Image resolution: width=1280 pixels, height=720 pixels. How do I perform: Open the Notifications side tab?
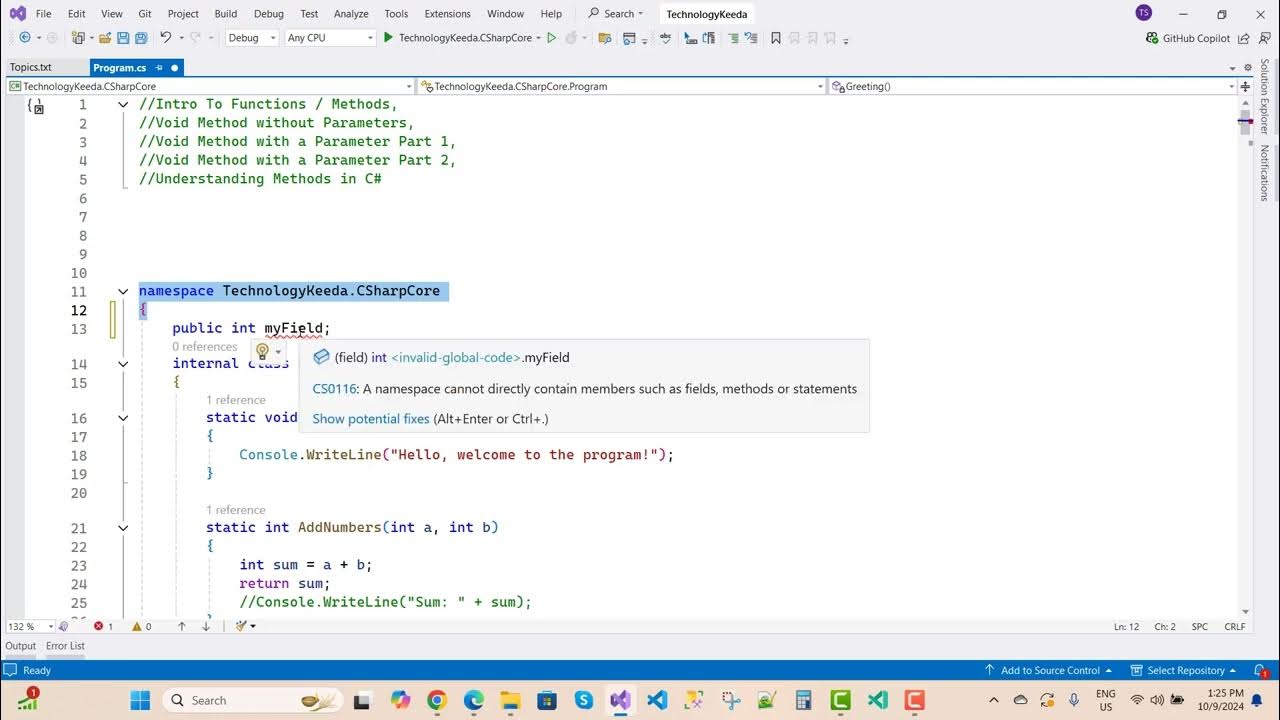[x=1264, y=173]
